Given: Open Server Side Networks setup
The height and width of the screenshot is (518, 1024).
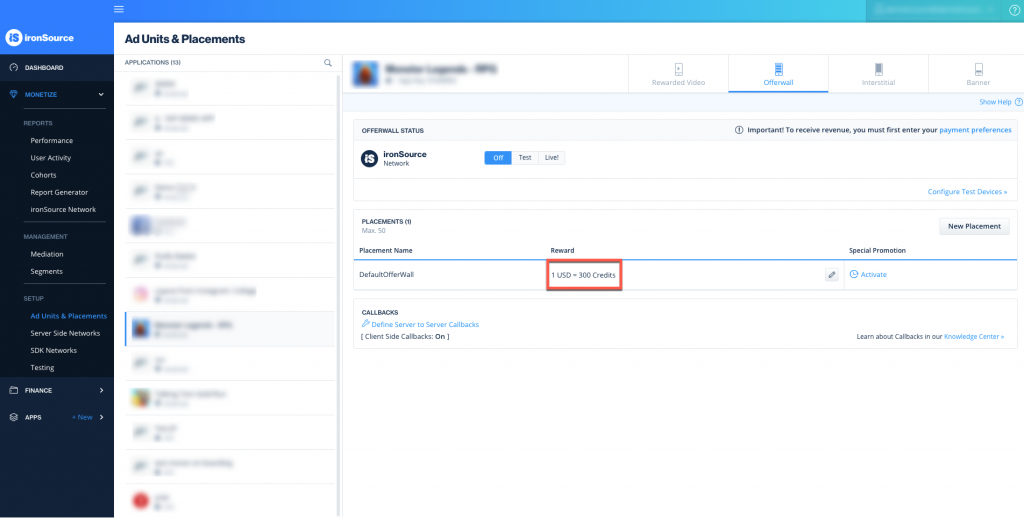Looking at the screenshot, I should (65, 333).
